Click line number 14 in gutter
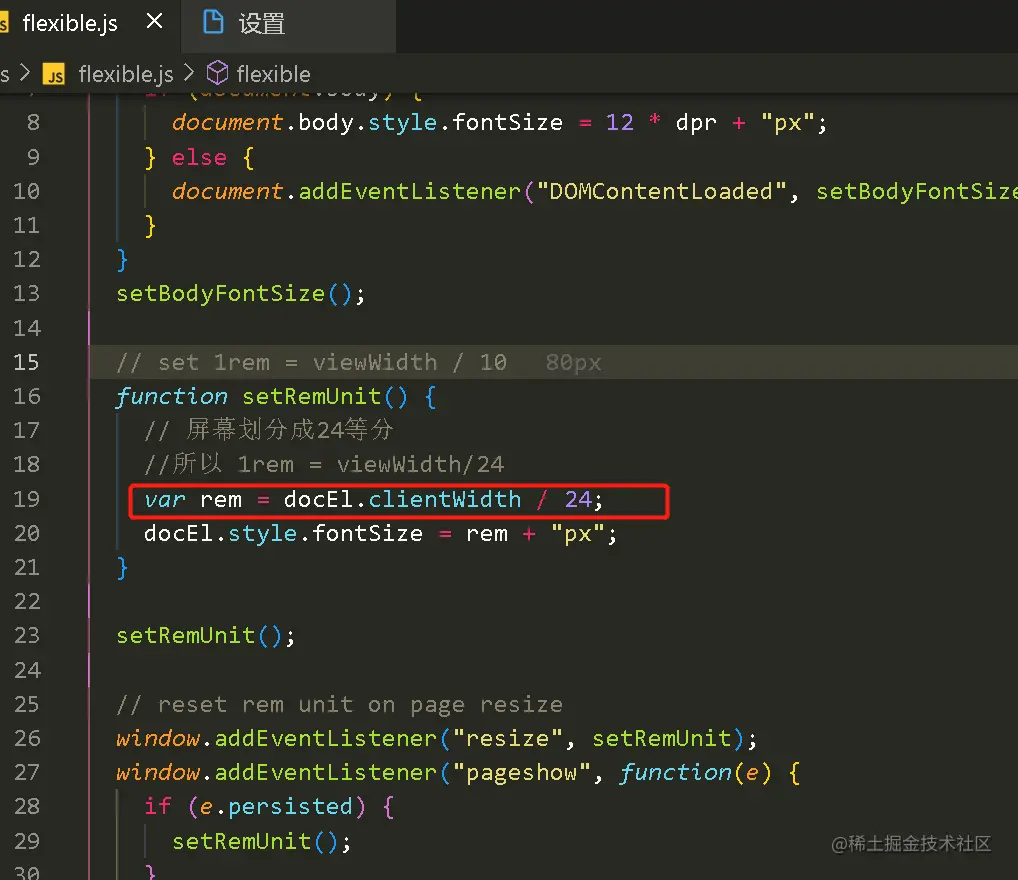 coord(27,328)
